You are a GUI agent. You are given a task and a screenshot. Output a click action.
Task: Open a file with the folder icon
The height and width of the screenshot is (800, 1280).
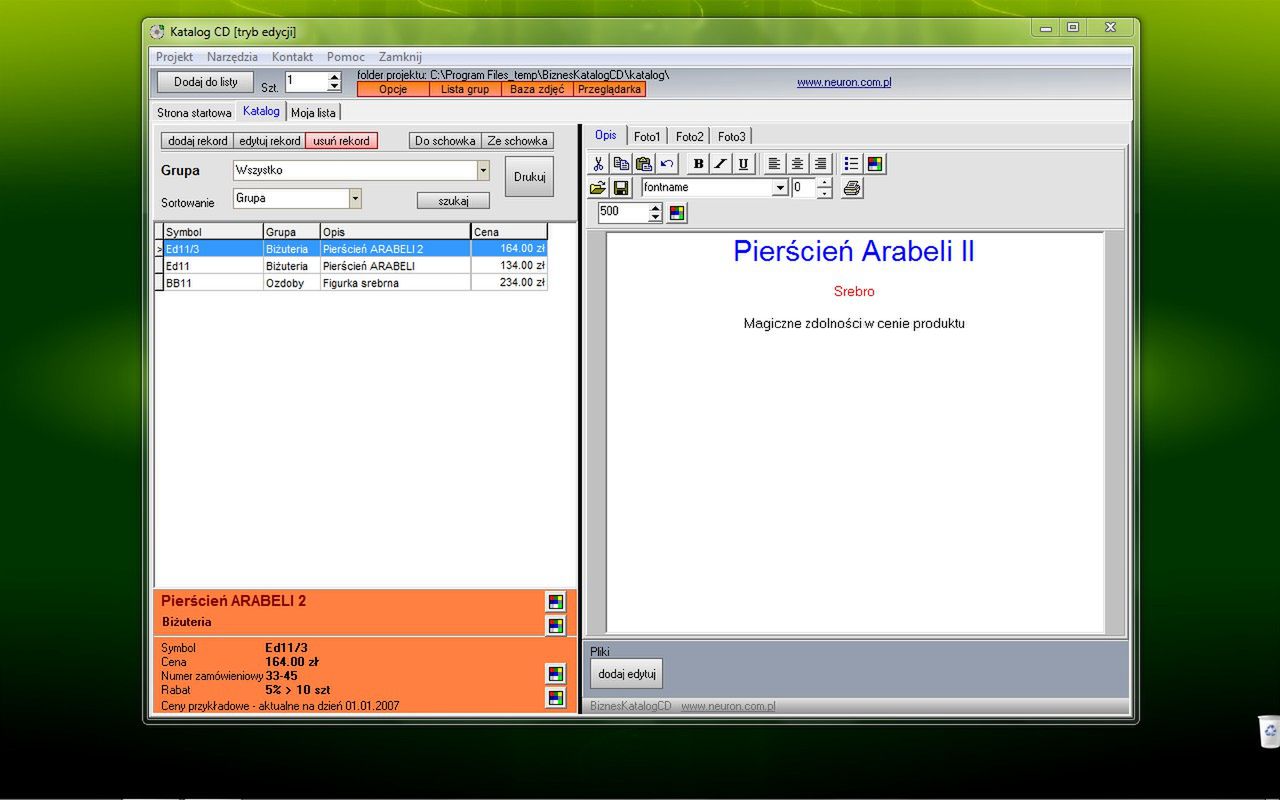(598, 188)
